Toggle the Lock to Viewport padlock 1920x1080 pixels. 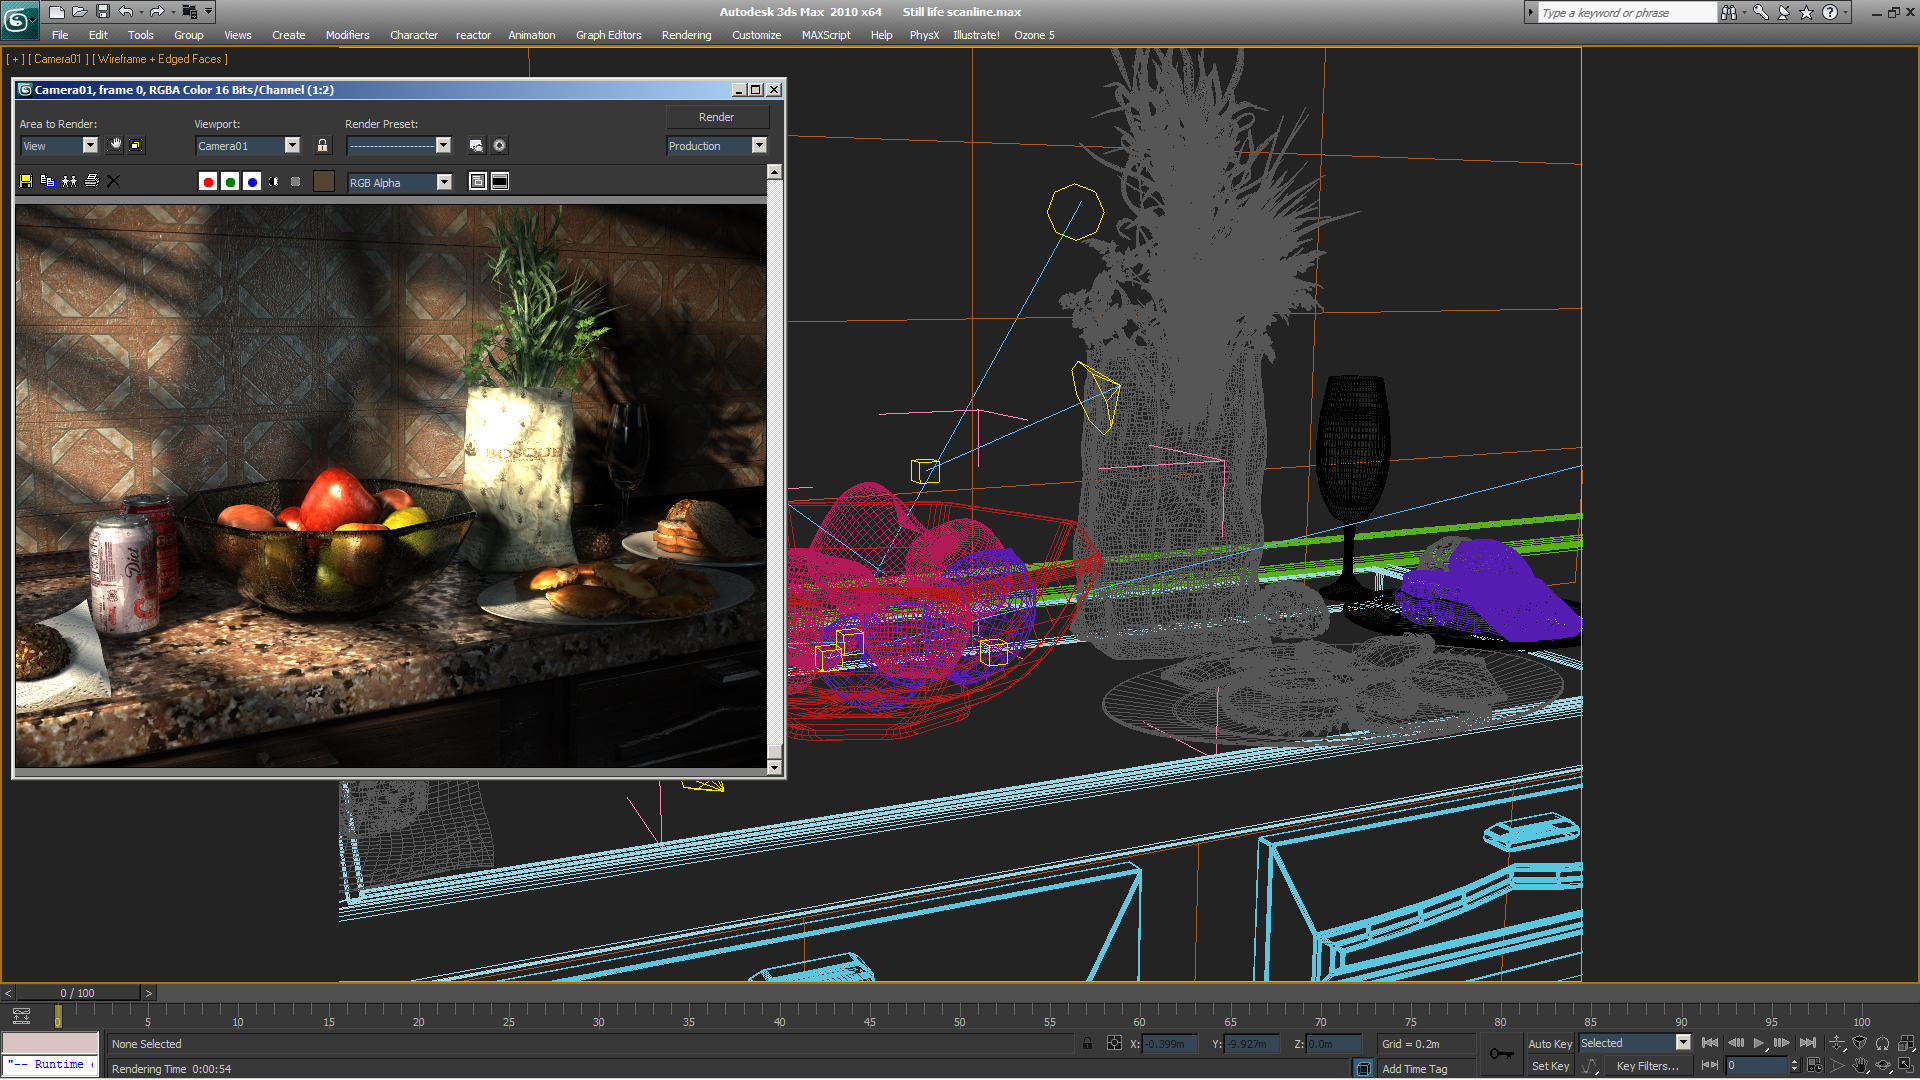tap(322, 146)
